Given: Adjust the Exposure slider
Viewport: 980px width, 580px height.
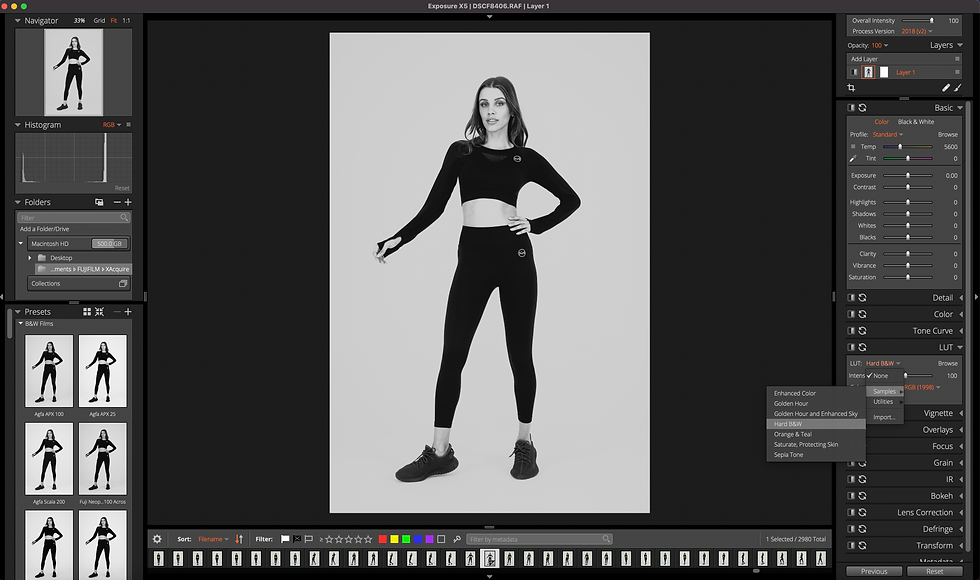Looking at the screenshot, I should coord(908,176).
